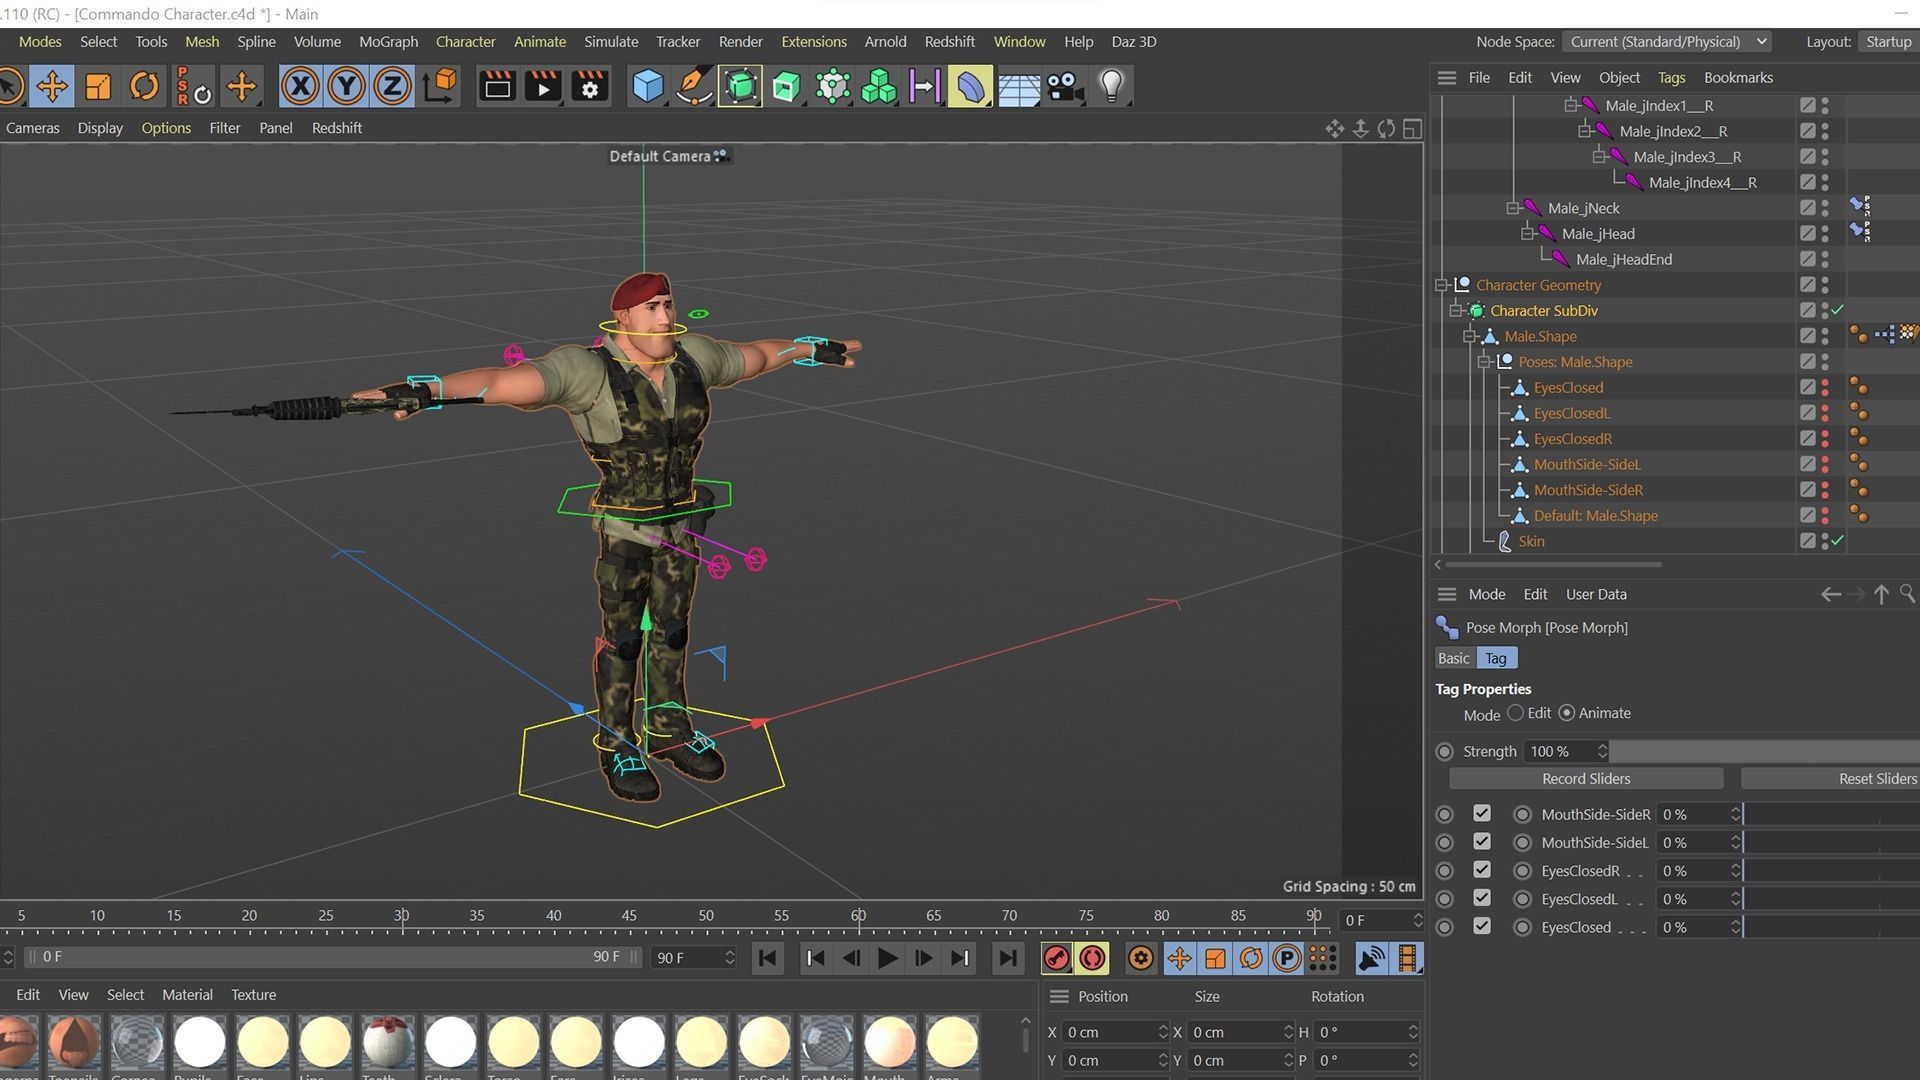
Task: Add a Floor grid object
Action: pos(1018,86)
